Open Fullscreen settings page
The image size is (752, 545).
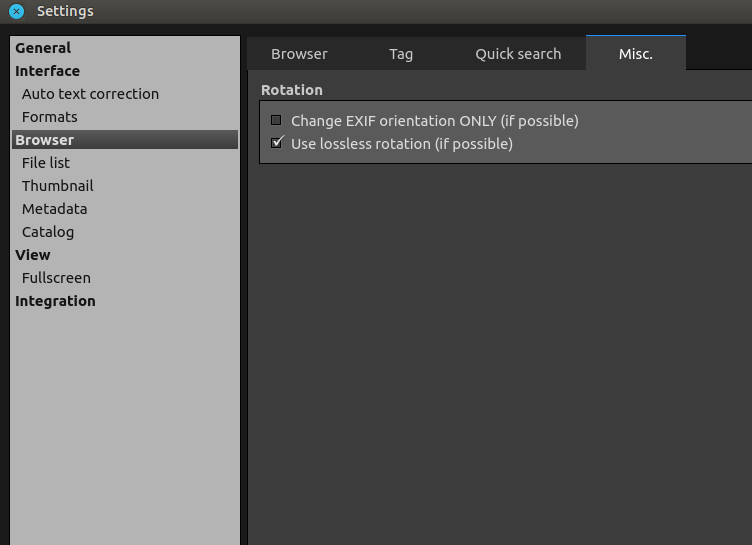[x=56, y=278]
